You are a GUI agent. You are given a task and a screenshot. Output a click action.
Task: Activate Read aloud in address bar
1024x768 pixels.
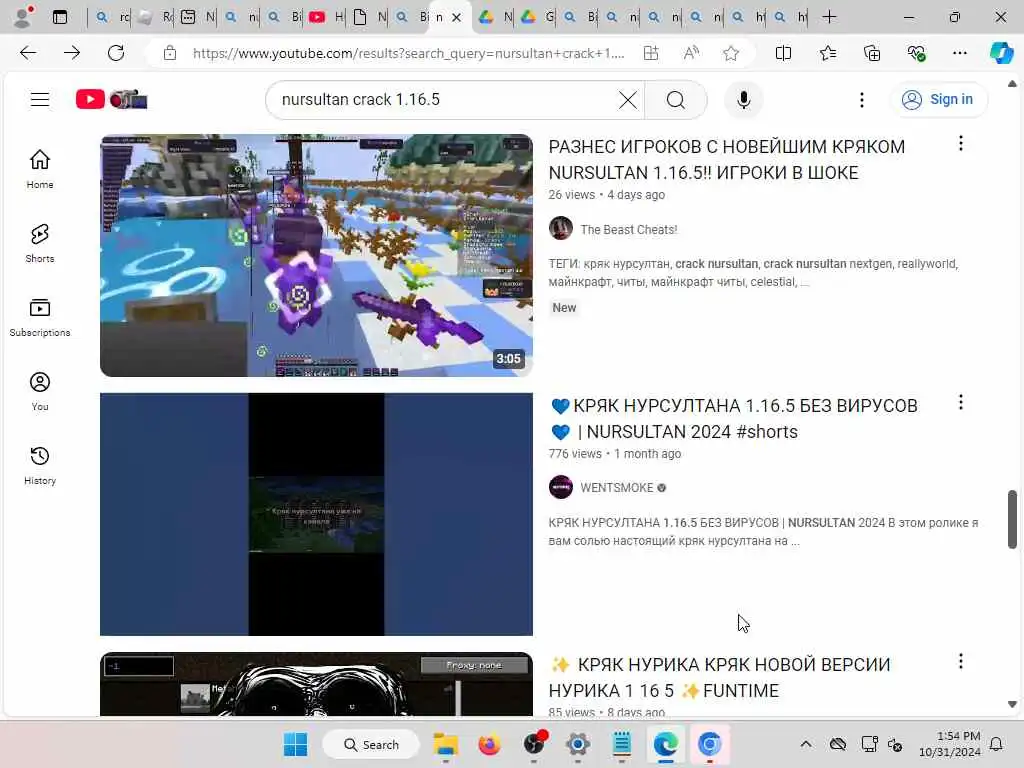pyautogui.click(x=691, y=53)
